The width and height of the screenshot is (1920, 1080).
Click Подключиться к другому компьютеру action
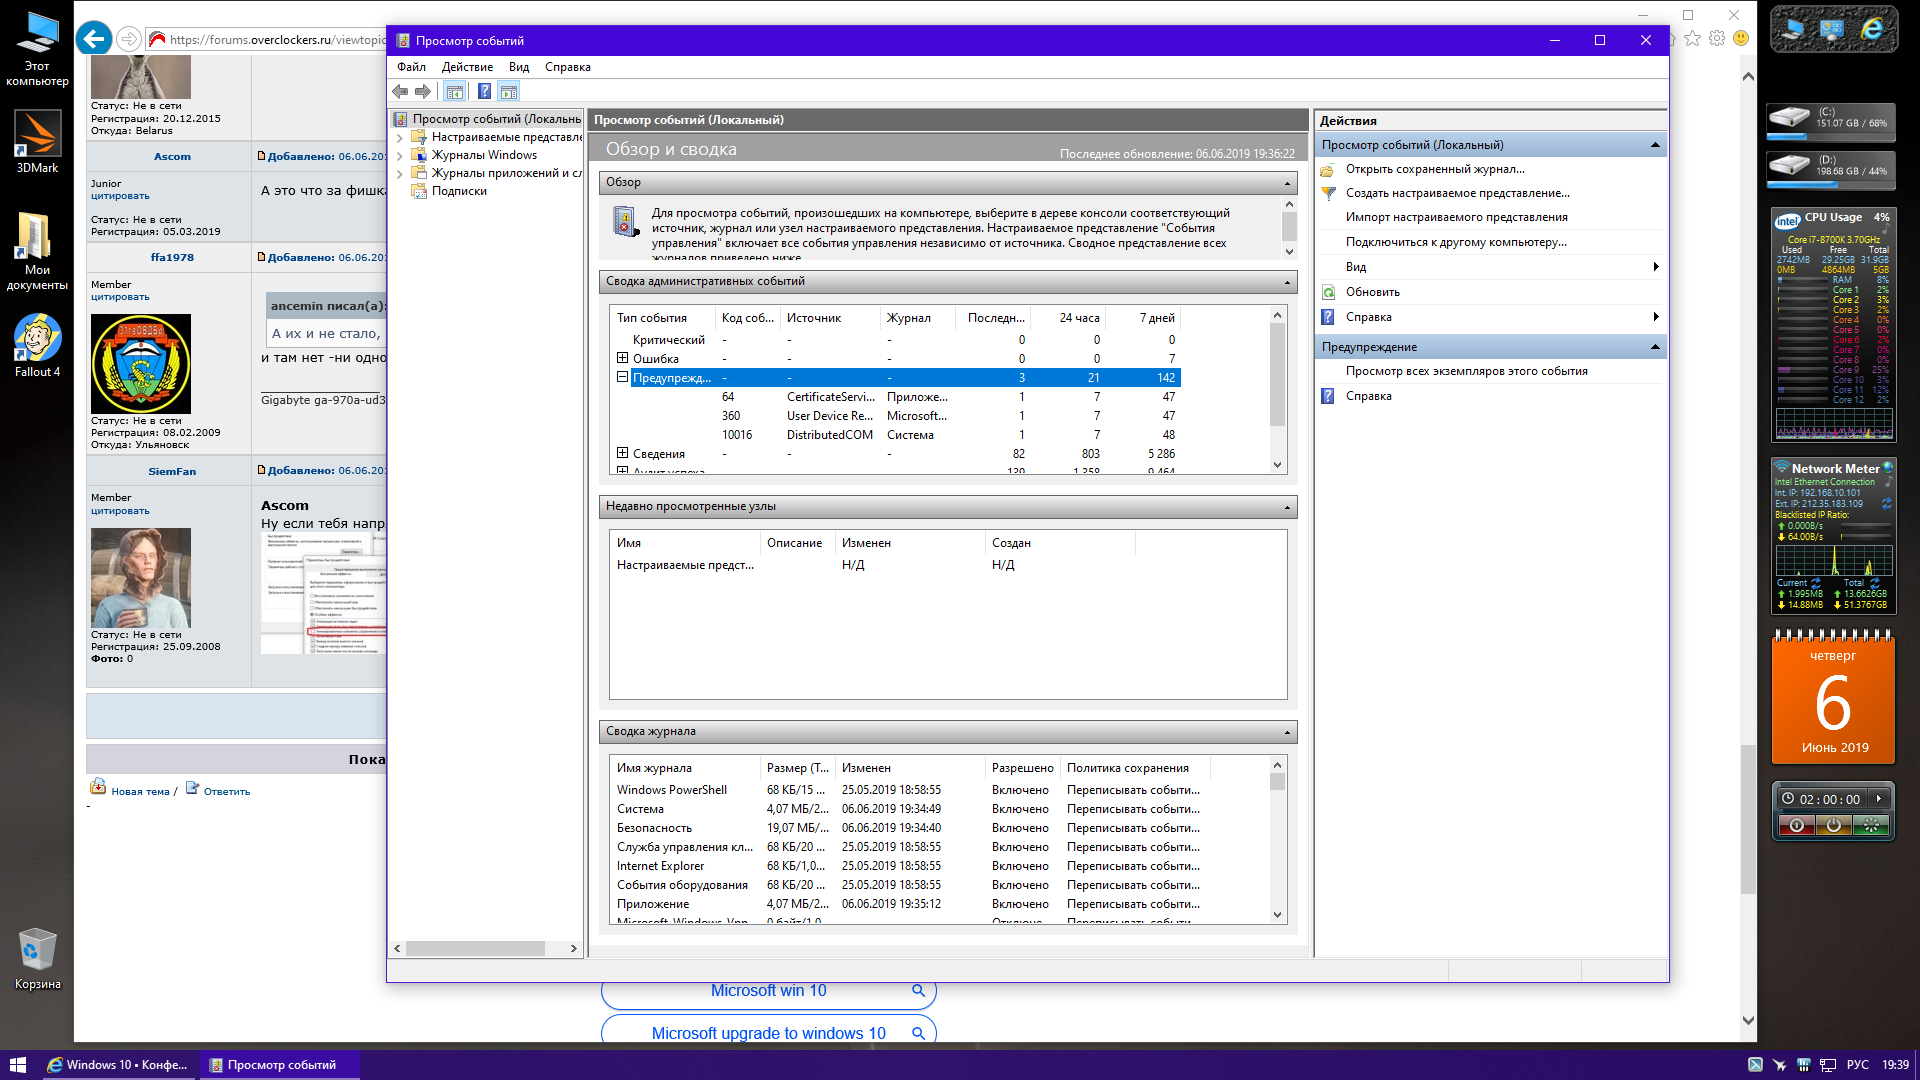coord(1456,242)
